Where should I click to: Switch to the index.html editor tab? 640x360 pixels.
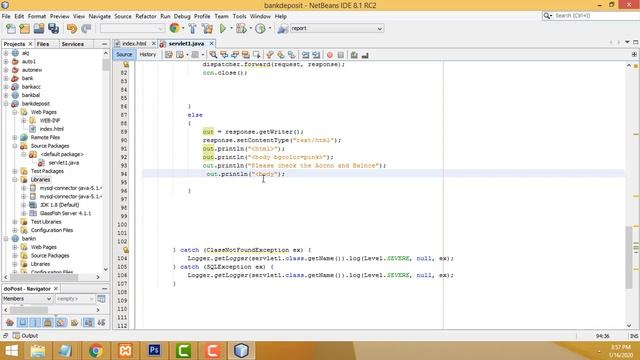[134, 43]
